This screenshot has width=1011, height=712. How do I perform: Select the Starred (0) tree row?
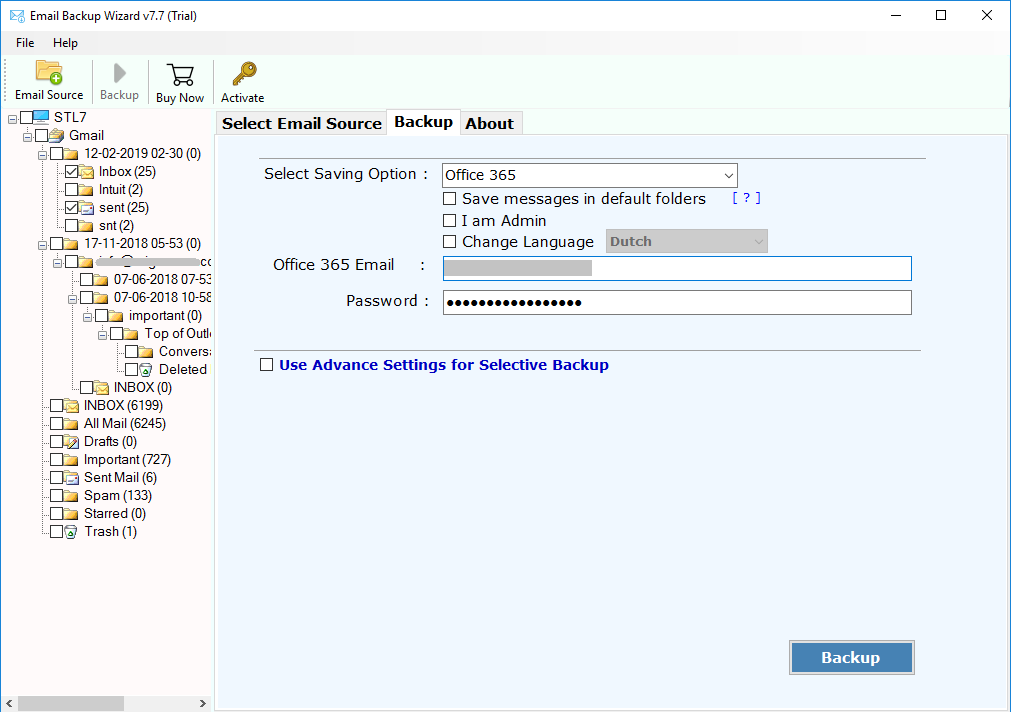click(x=115, y=514)
